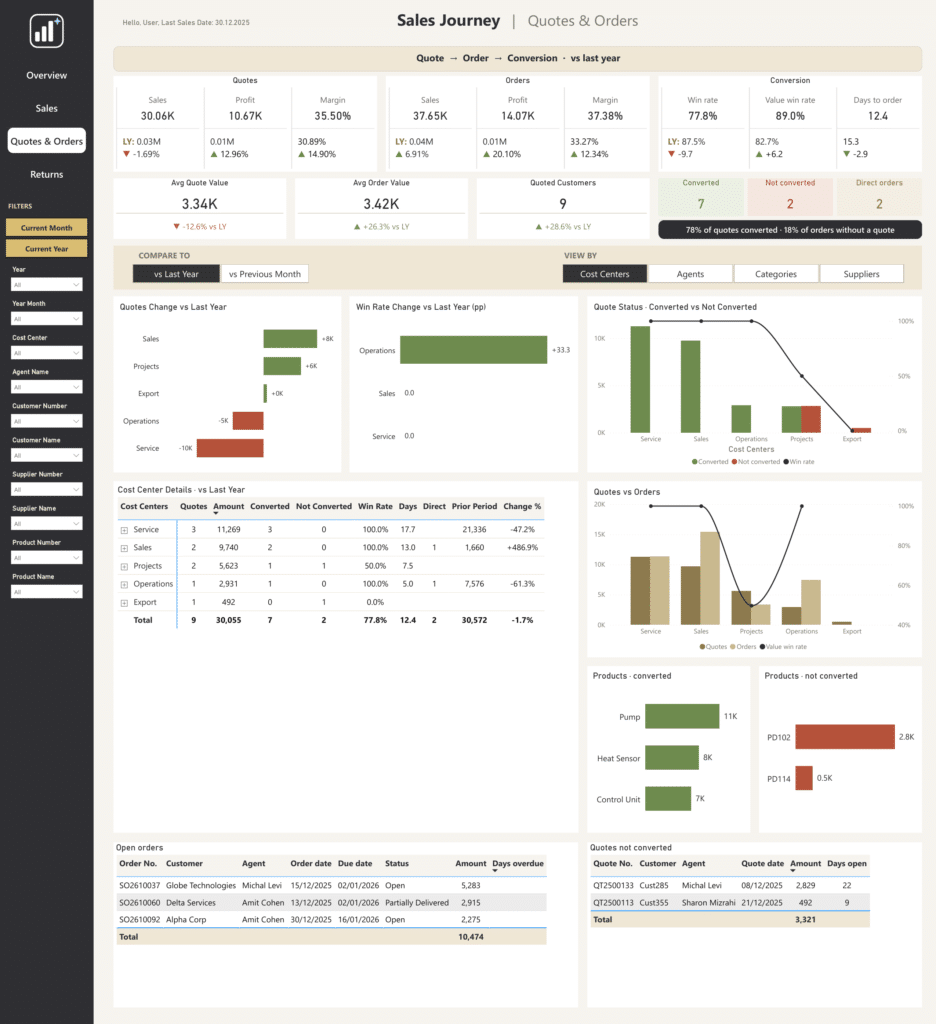
Task: Click the Pump bar in Products converted
Action: (682, 716)
